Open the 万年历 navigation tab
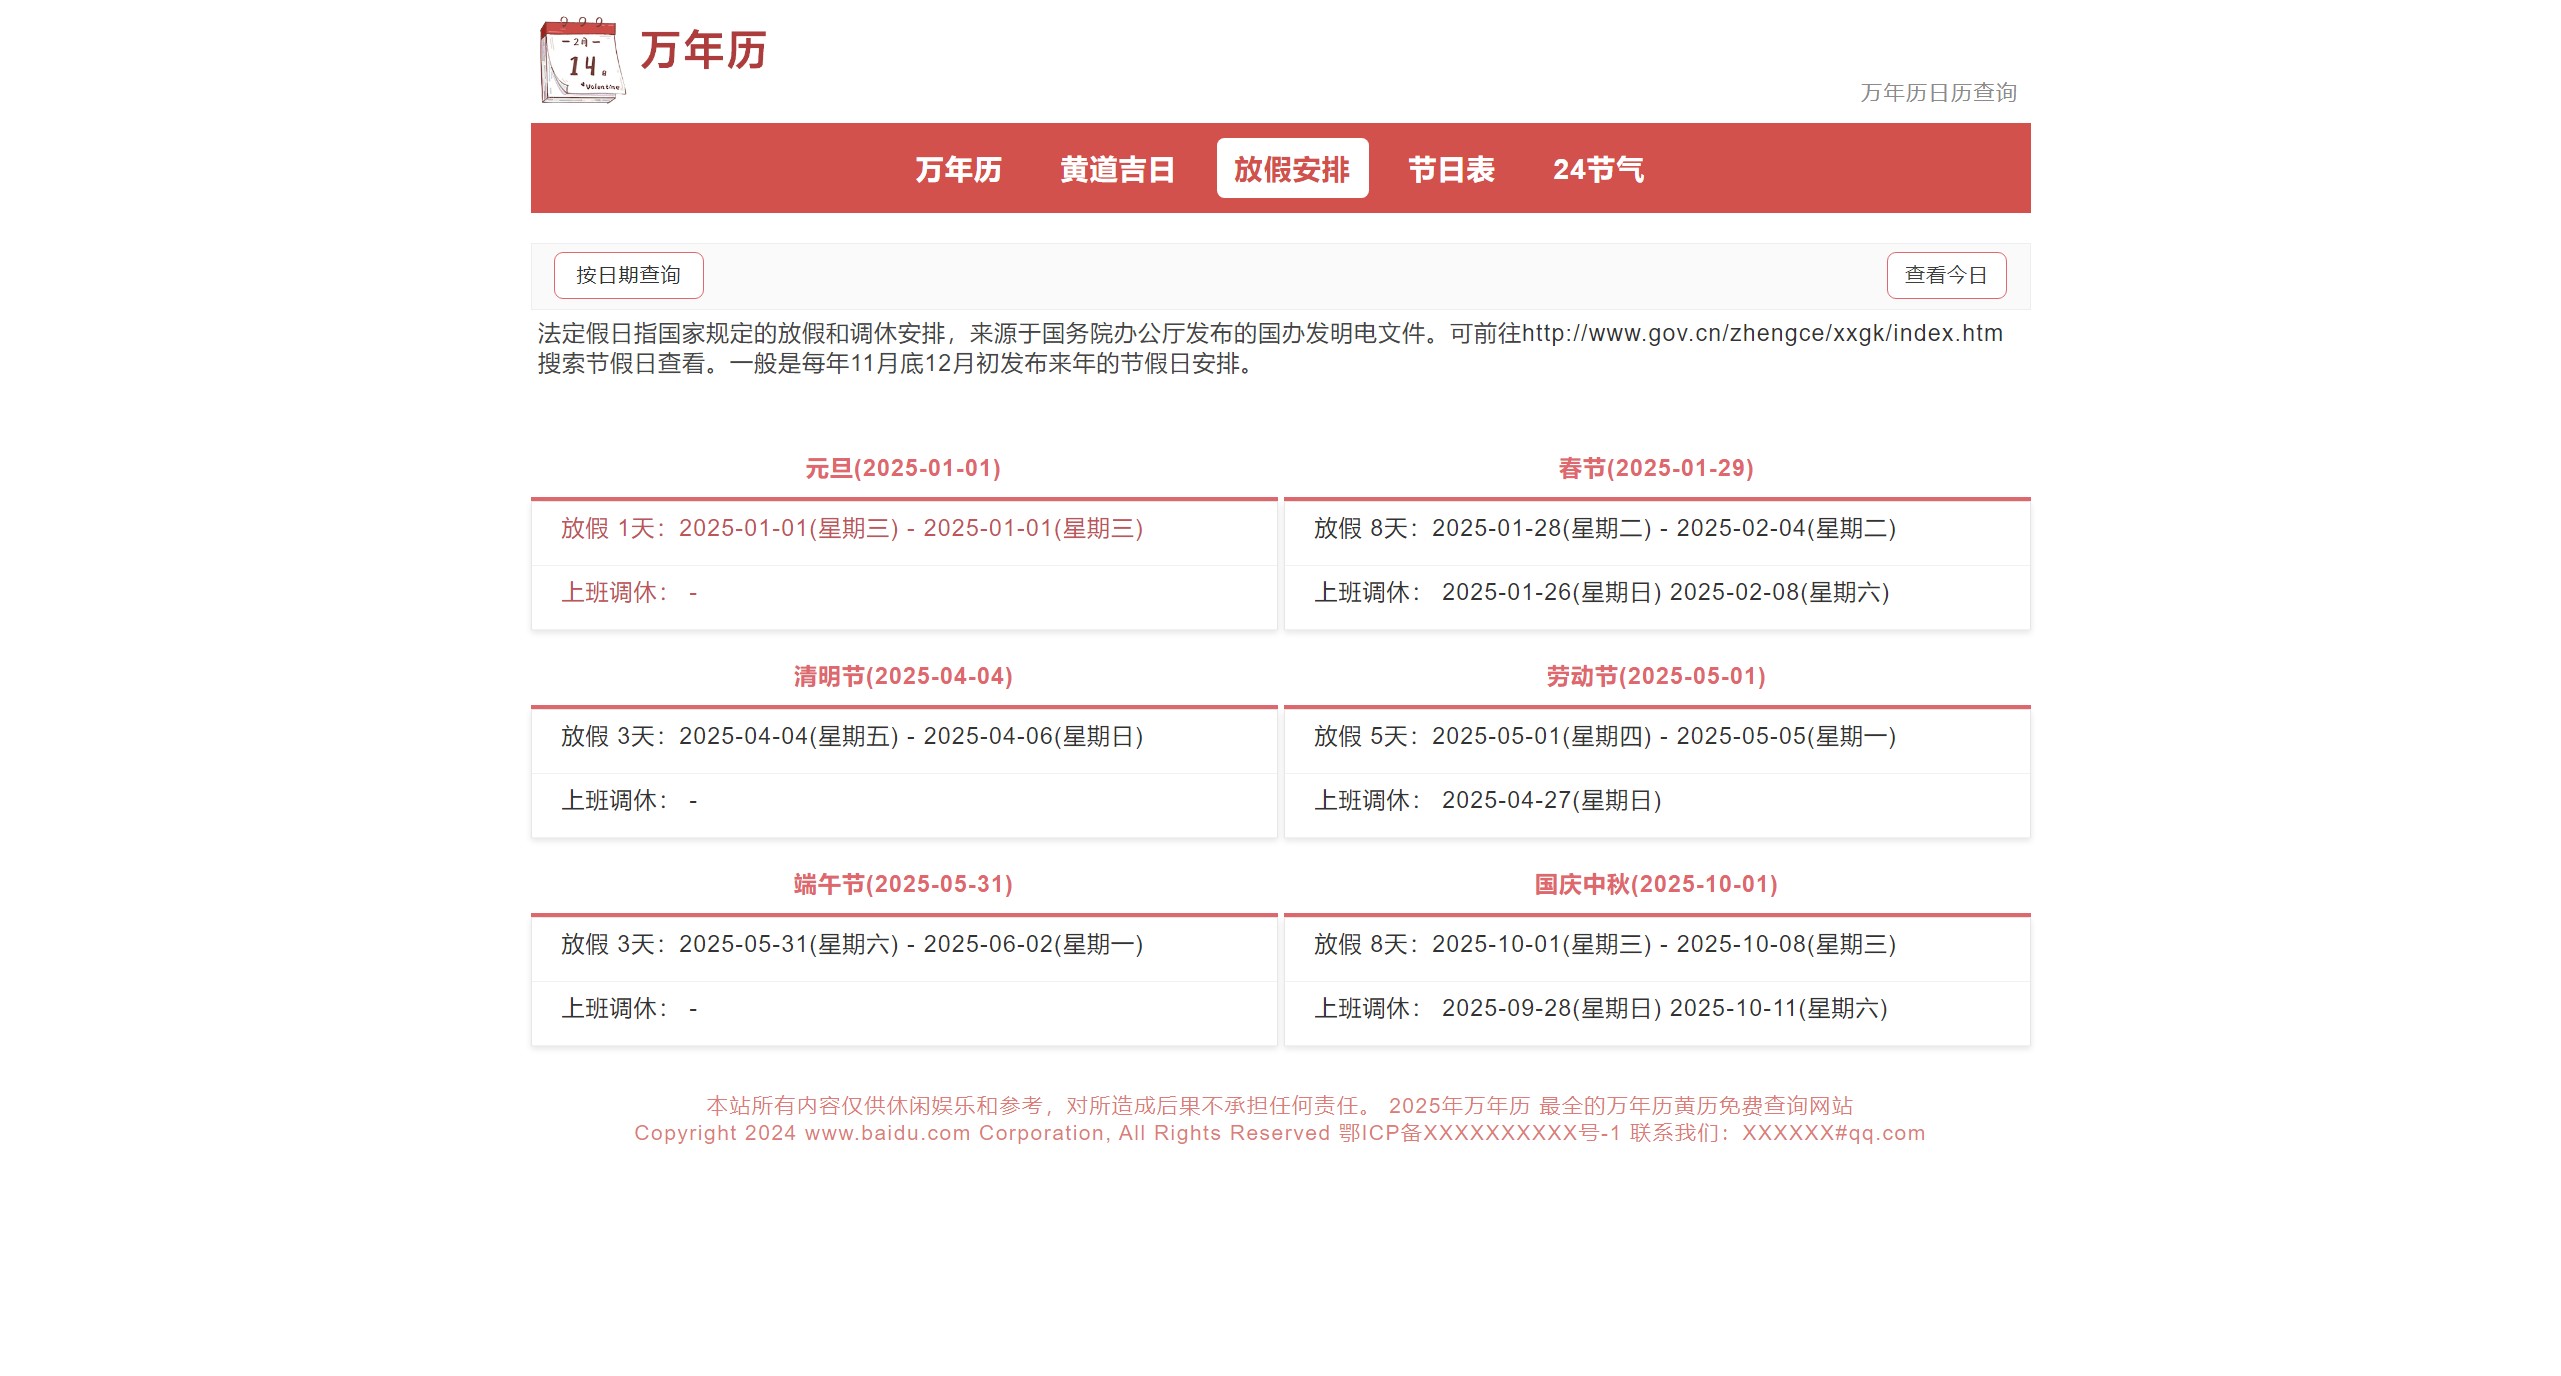The height and width of the screenshot is (1376, 2561). click(x=958, y=169)
